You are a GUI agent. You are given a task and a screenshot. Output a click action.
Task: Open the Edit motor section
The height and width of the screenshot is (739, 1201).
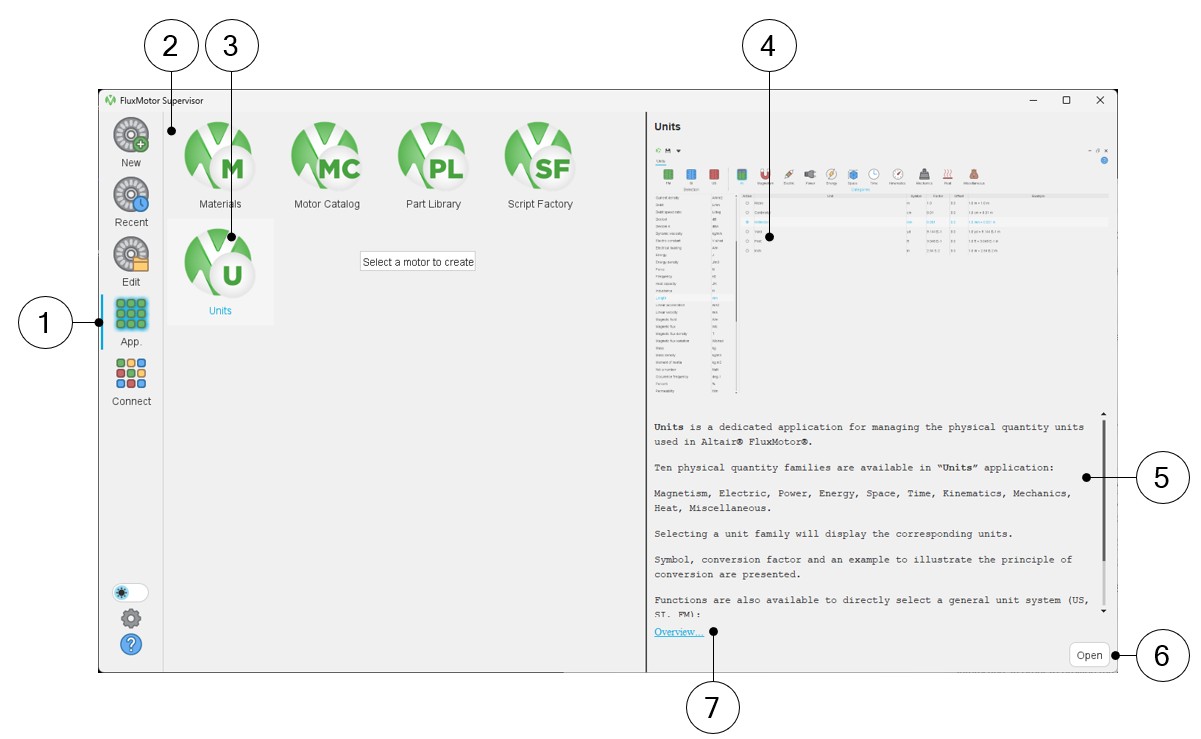pyautogui.click(x=131, y=262)
